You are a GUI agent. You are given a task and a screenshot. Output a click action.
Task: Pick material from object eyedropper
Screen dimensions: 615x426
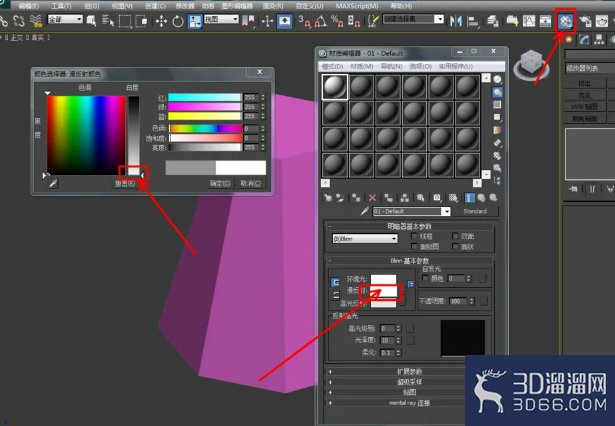[364, 211]
